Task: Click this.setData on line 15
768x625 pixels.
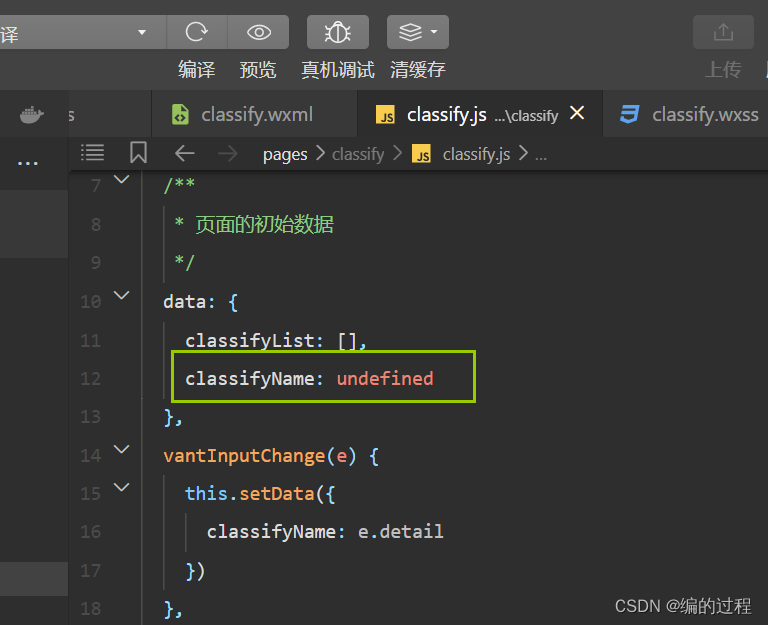Action: click(250, 494)
